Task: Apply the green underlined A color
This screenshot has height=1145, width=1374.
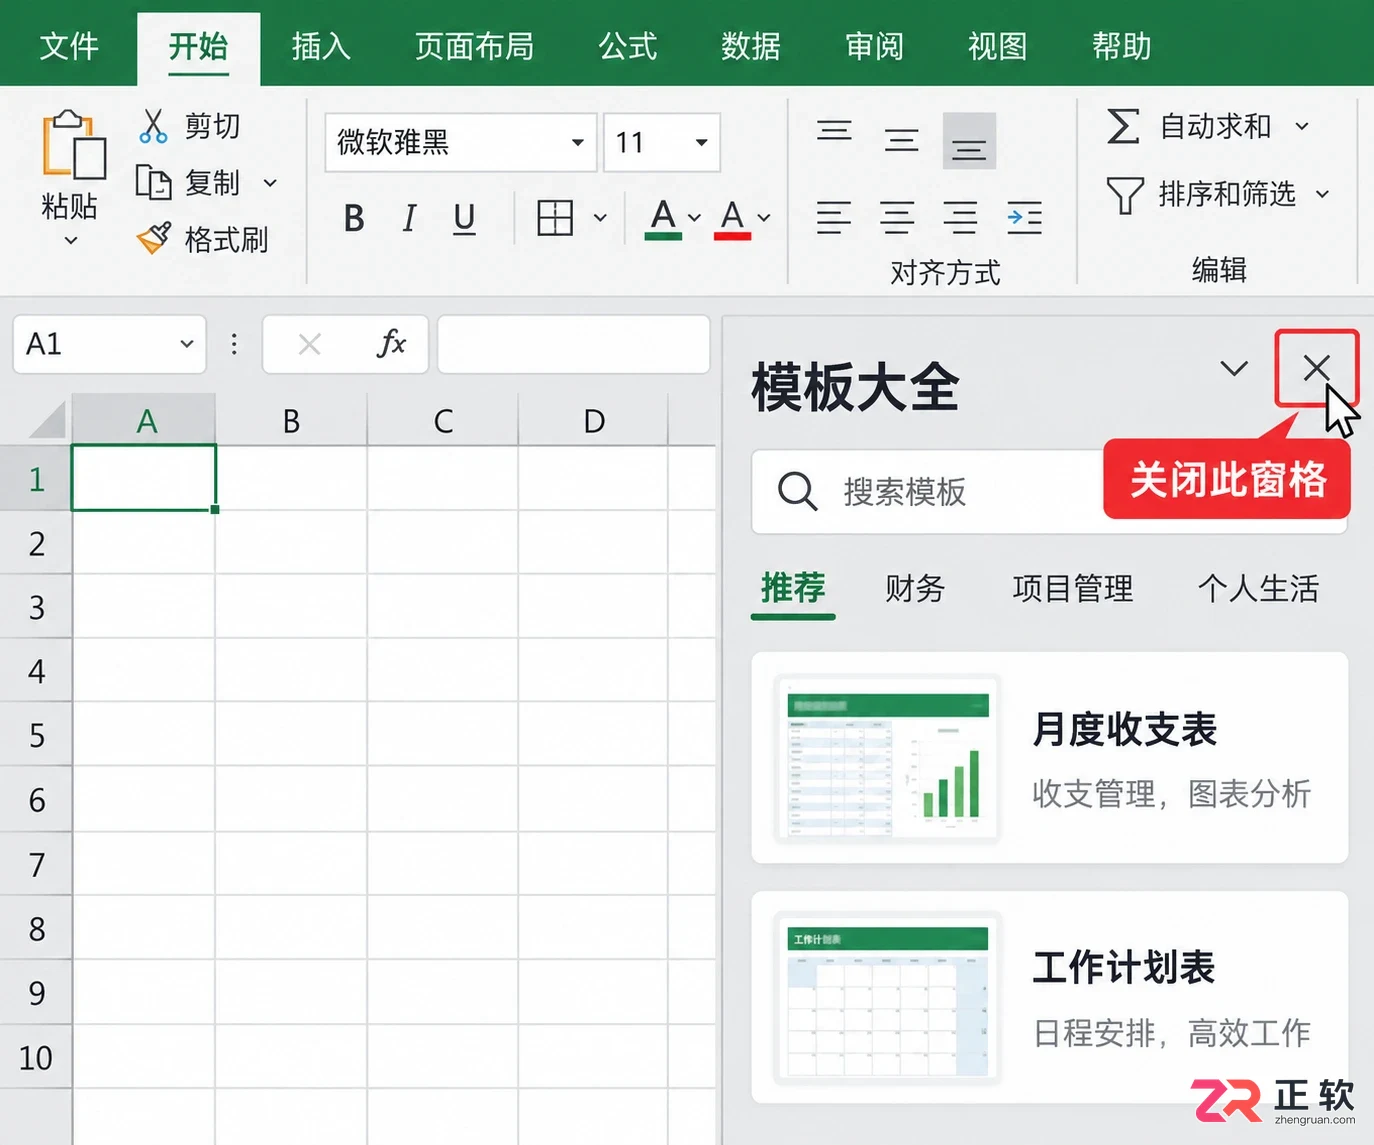Action: (663, 219)
